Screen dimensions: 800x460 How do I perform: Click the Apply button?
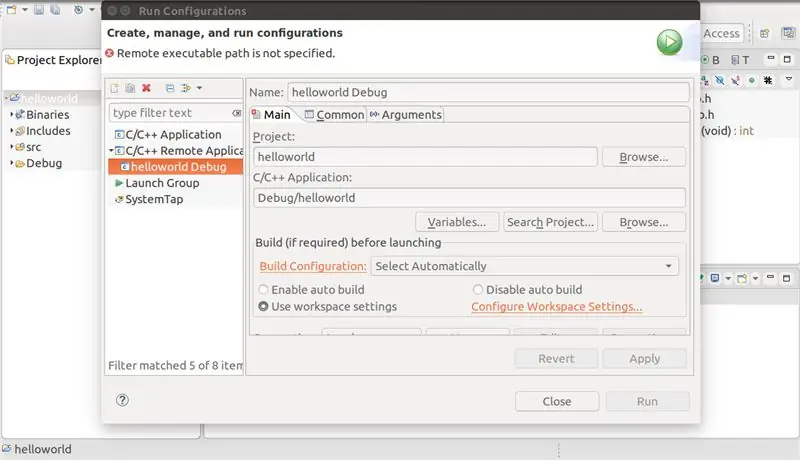[644, 359]
